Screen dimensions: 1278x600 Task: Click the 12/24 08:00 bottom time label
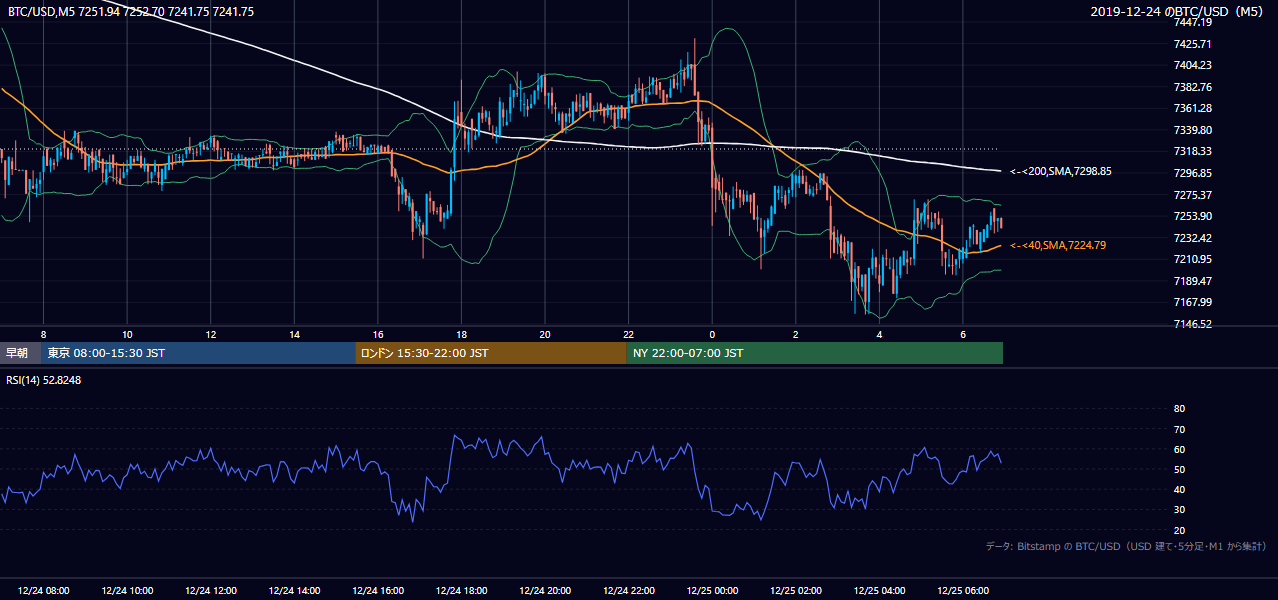[43, 591]
